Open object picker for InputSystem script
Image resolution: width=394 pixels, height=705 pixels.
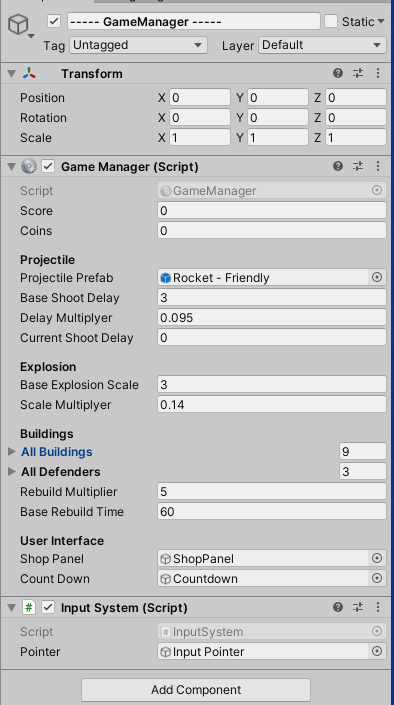click(x=377, y=632)
